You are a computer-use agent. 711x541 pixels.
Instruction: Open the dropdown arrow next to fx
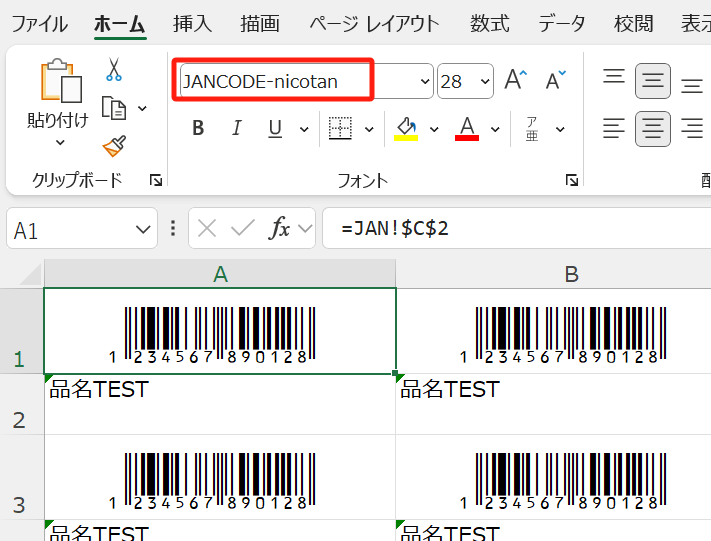click(x=305, y=229)
